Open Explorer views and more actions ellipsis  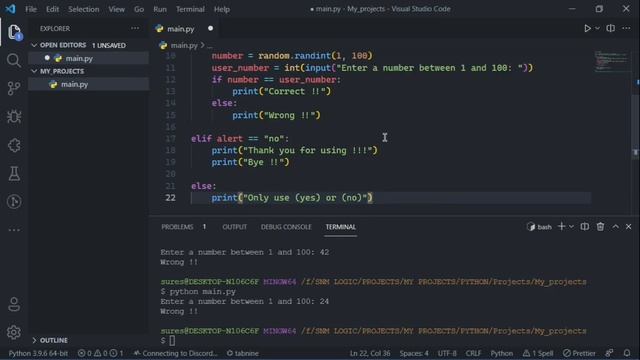click(135, 29)
